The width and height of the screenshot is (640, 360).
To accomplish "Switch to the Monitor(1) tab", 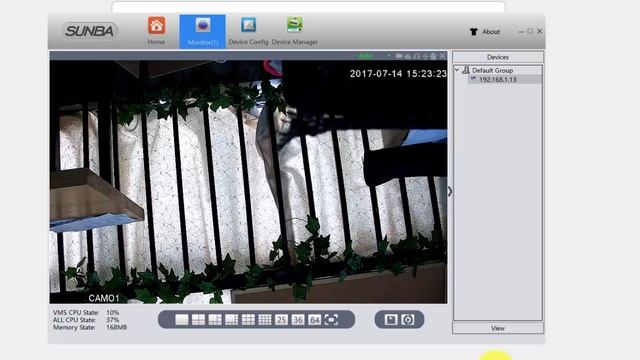I will [202, 31].
